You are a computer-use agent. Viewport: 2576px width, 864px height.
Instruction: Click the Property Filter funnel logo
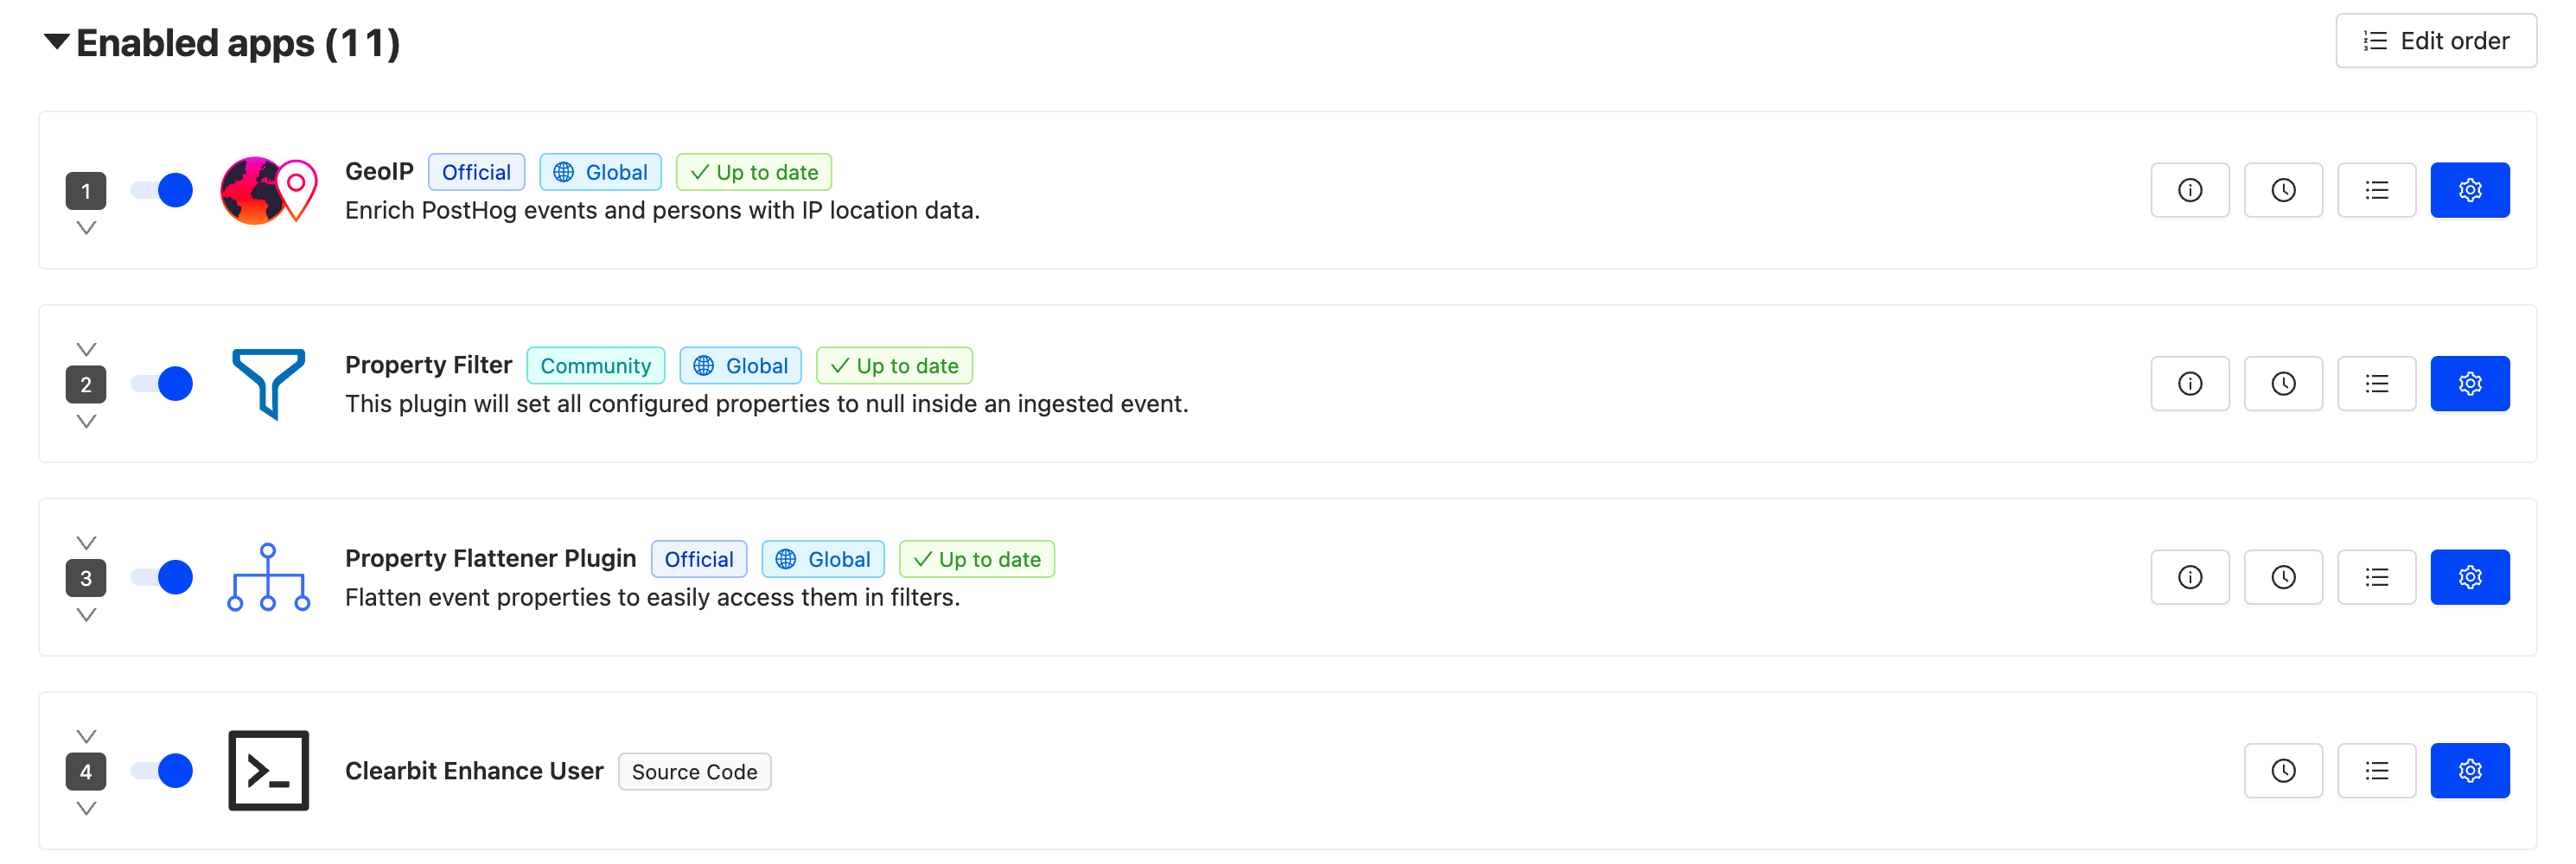click(268, 384)
